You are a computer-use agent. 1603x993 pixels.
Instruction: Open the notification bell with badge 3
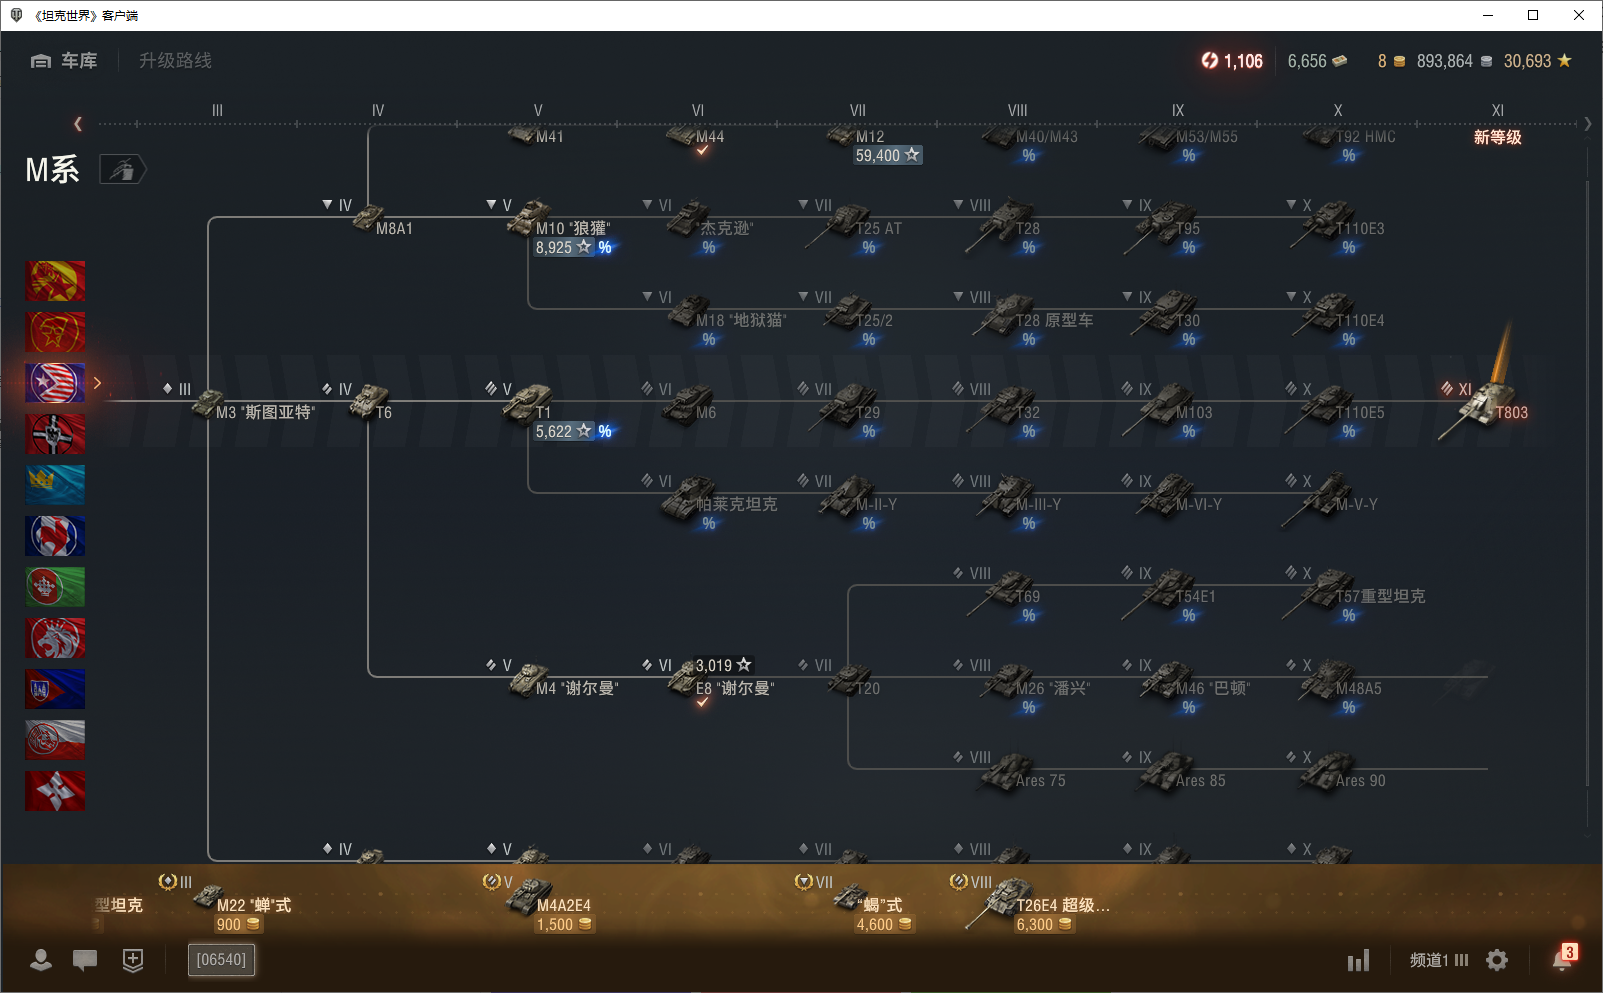pos(1562,959)
